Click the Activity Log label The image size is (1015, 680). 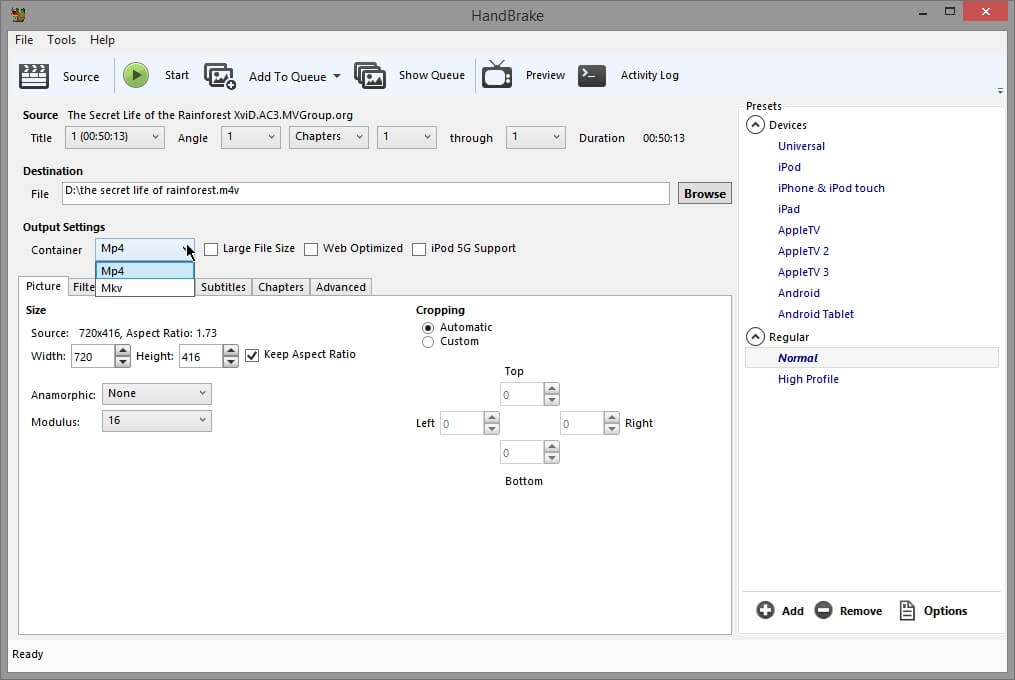650,75
